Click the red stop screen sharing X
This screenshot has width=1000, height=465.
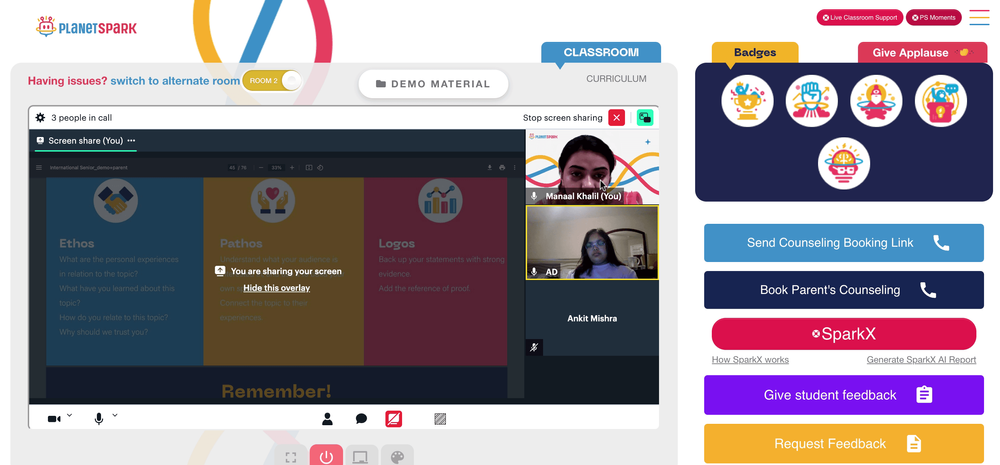(x=616, y=117)
